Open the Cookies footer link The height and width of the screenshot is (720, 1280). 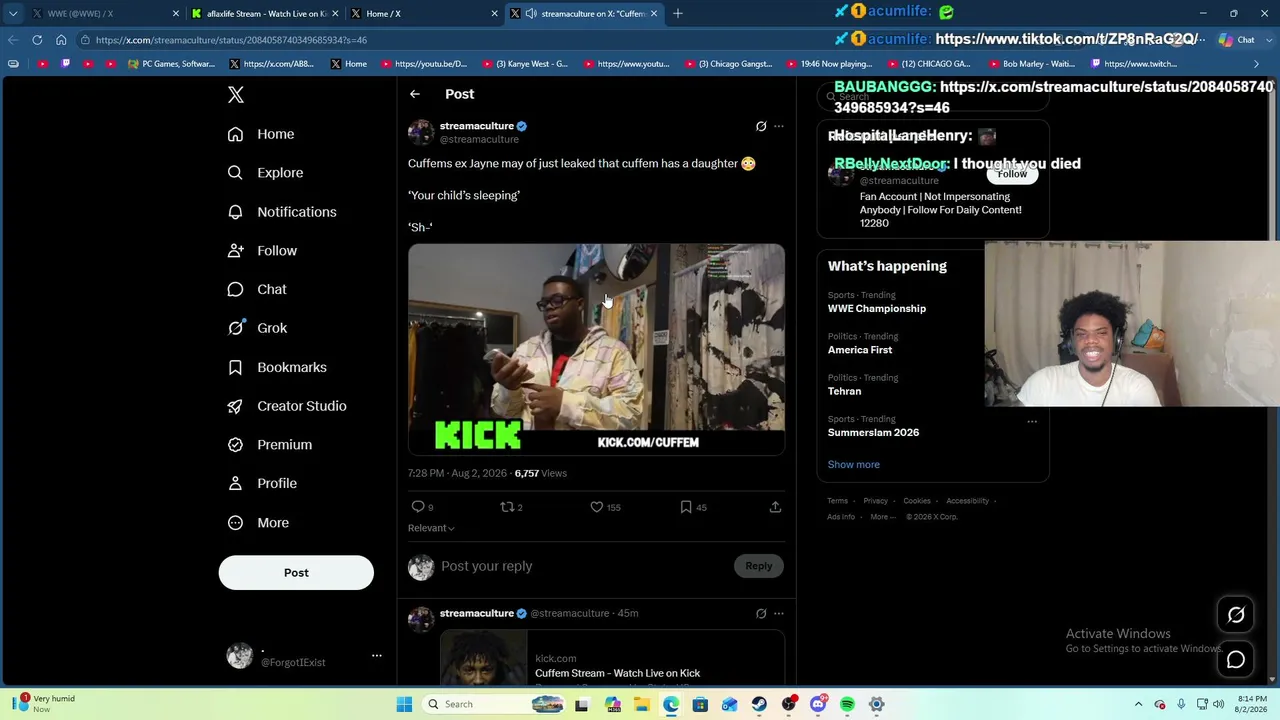tap(917, 501)
